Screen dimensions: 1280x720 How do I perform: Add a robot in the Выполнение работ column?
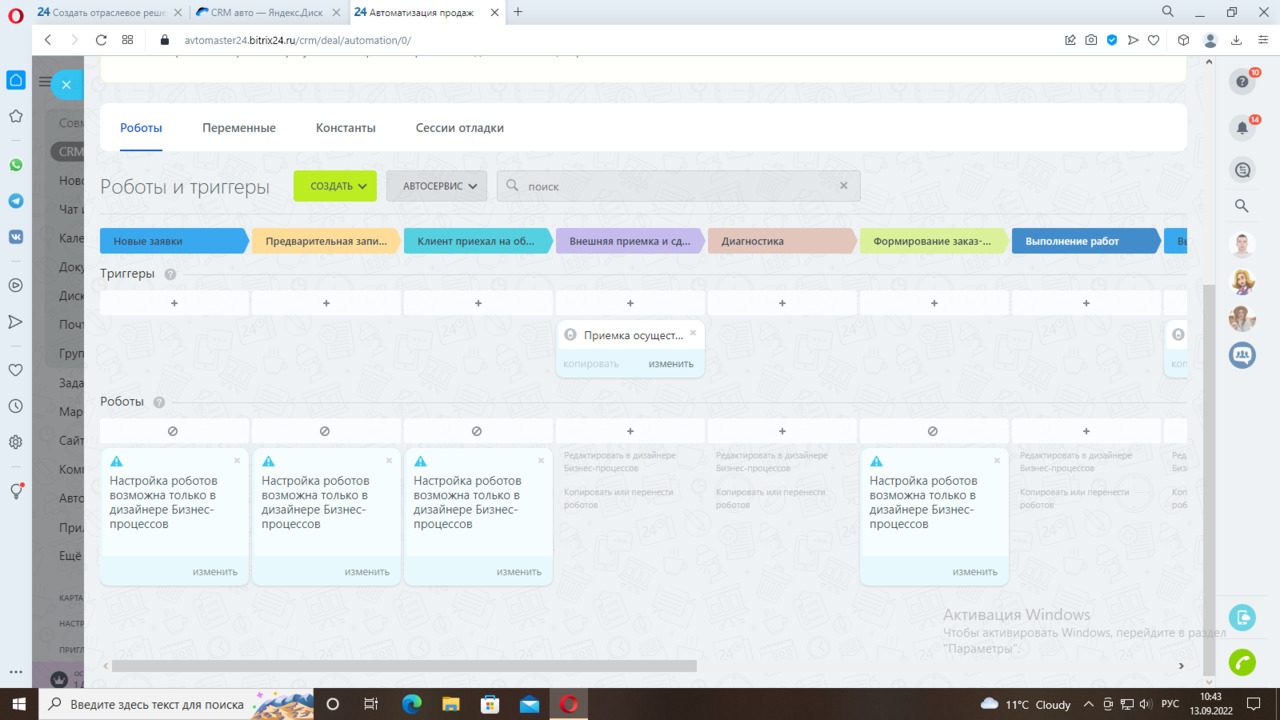(x=1086, y=431)
